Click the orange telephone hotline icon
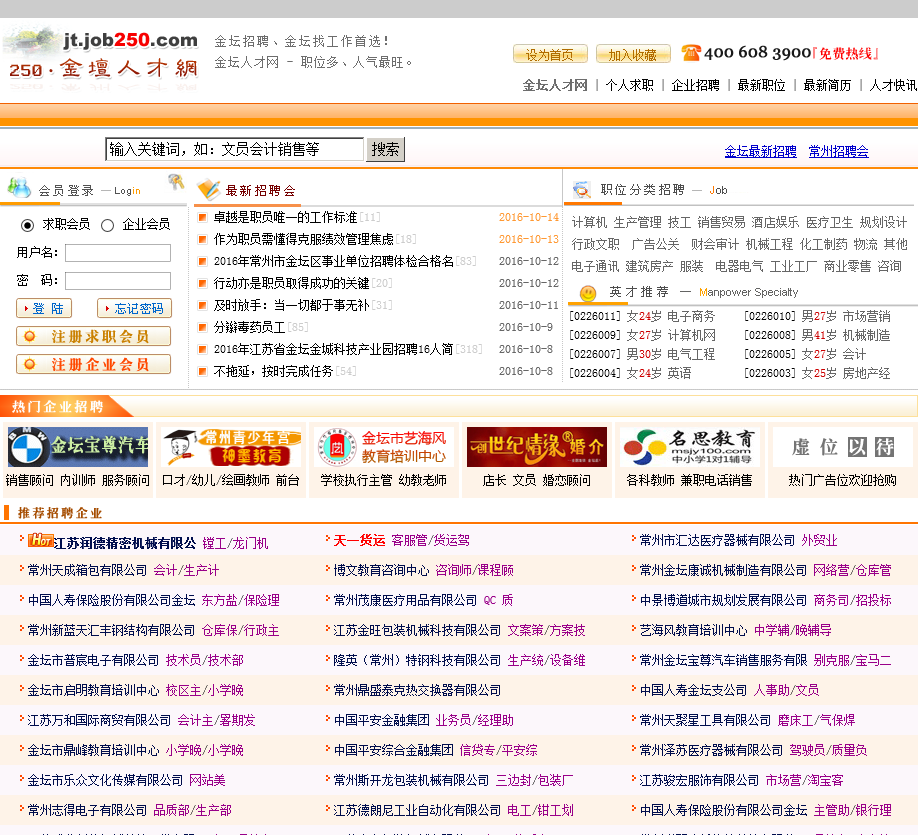The width and height of the screenshot is (918, 835). (691, 53)
